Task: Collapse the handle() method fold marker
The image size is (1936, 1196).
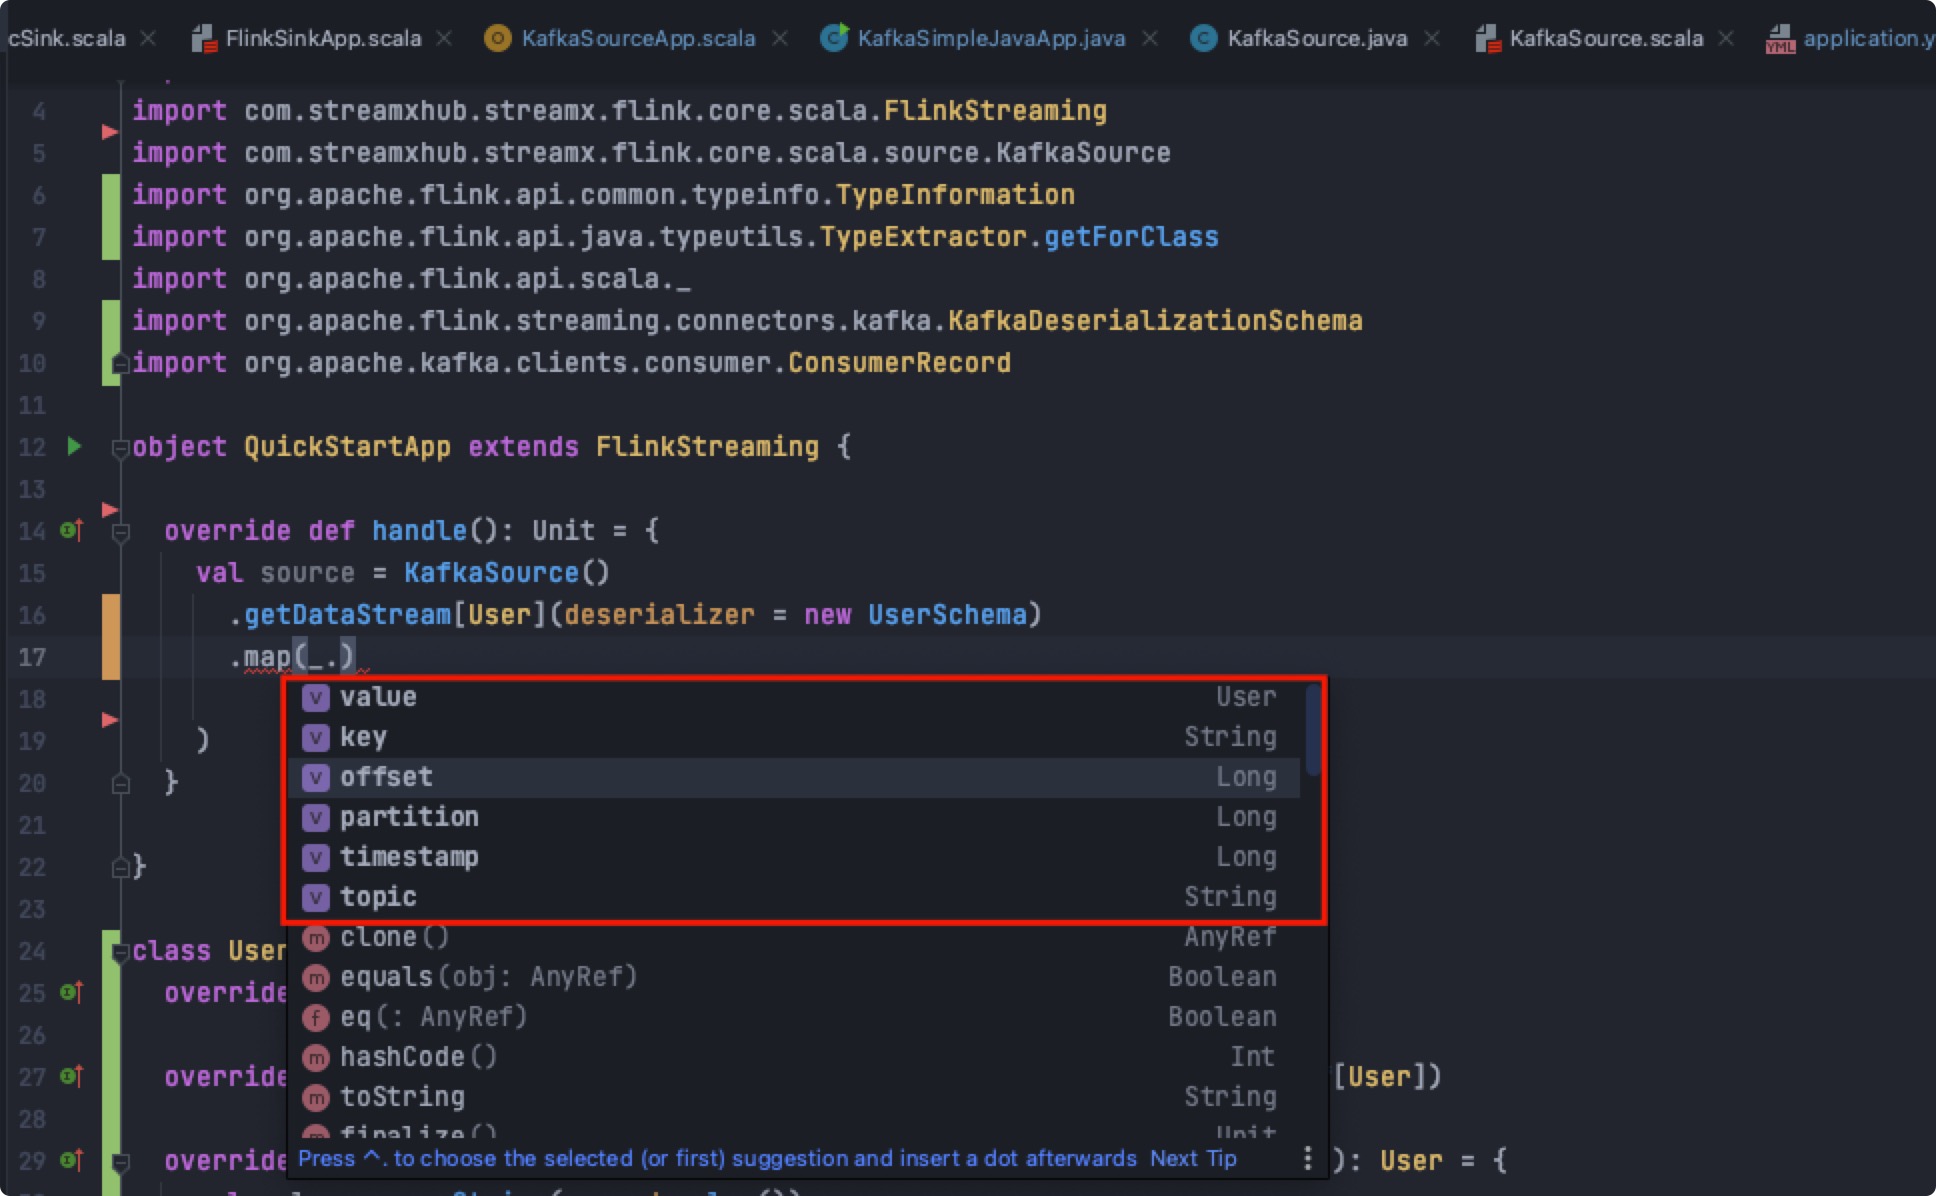Action: (121, 532)
